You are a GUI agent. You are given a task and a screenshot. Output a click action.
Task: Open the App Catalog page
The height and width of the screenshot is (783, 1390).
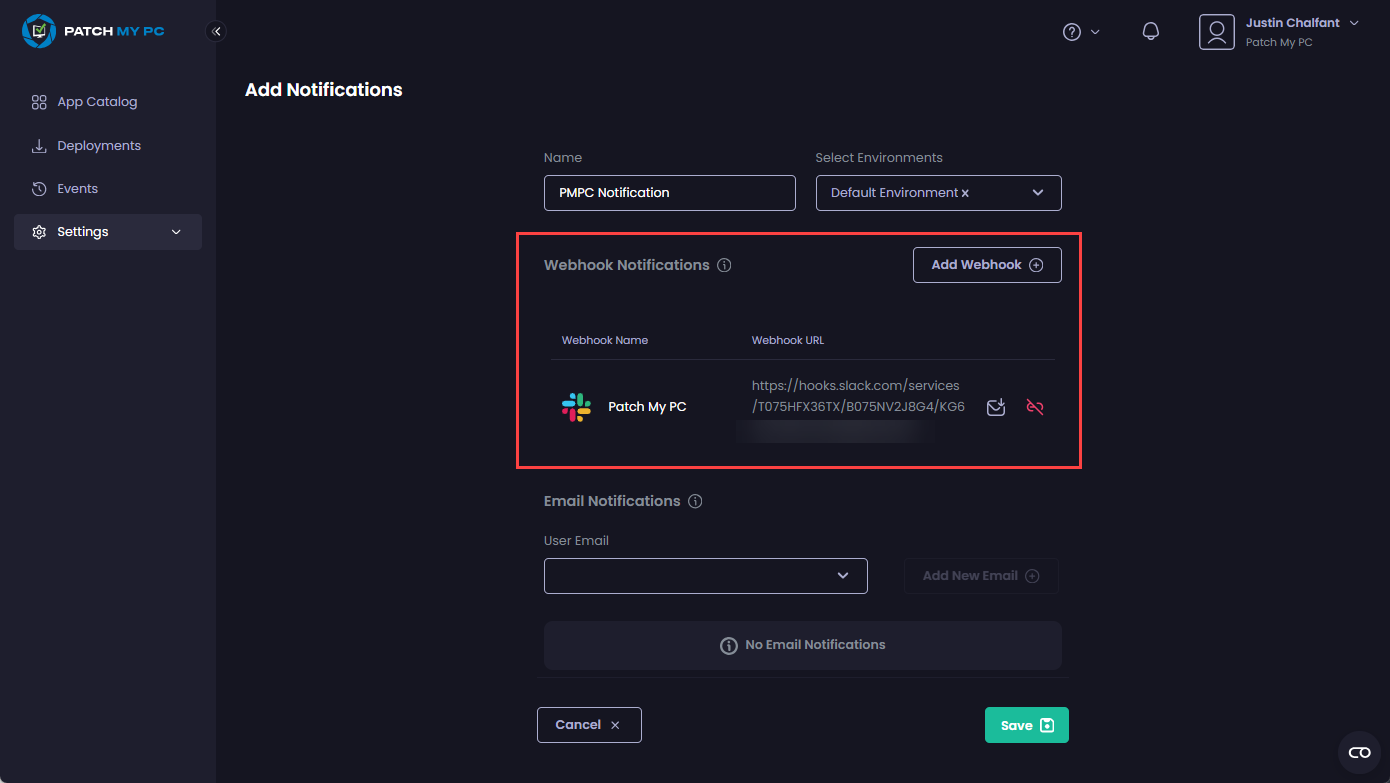97,102
